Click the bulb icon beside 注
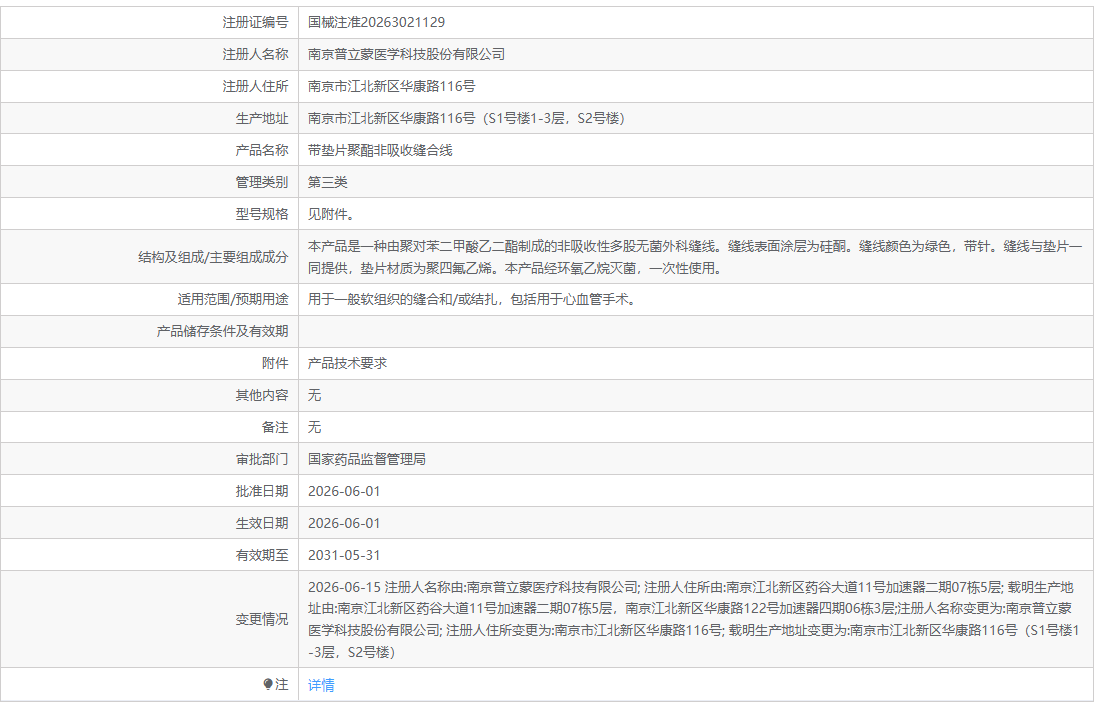Screen dimensions: 1100x705 point(267,684)
